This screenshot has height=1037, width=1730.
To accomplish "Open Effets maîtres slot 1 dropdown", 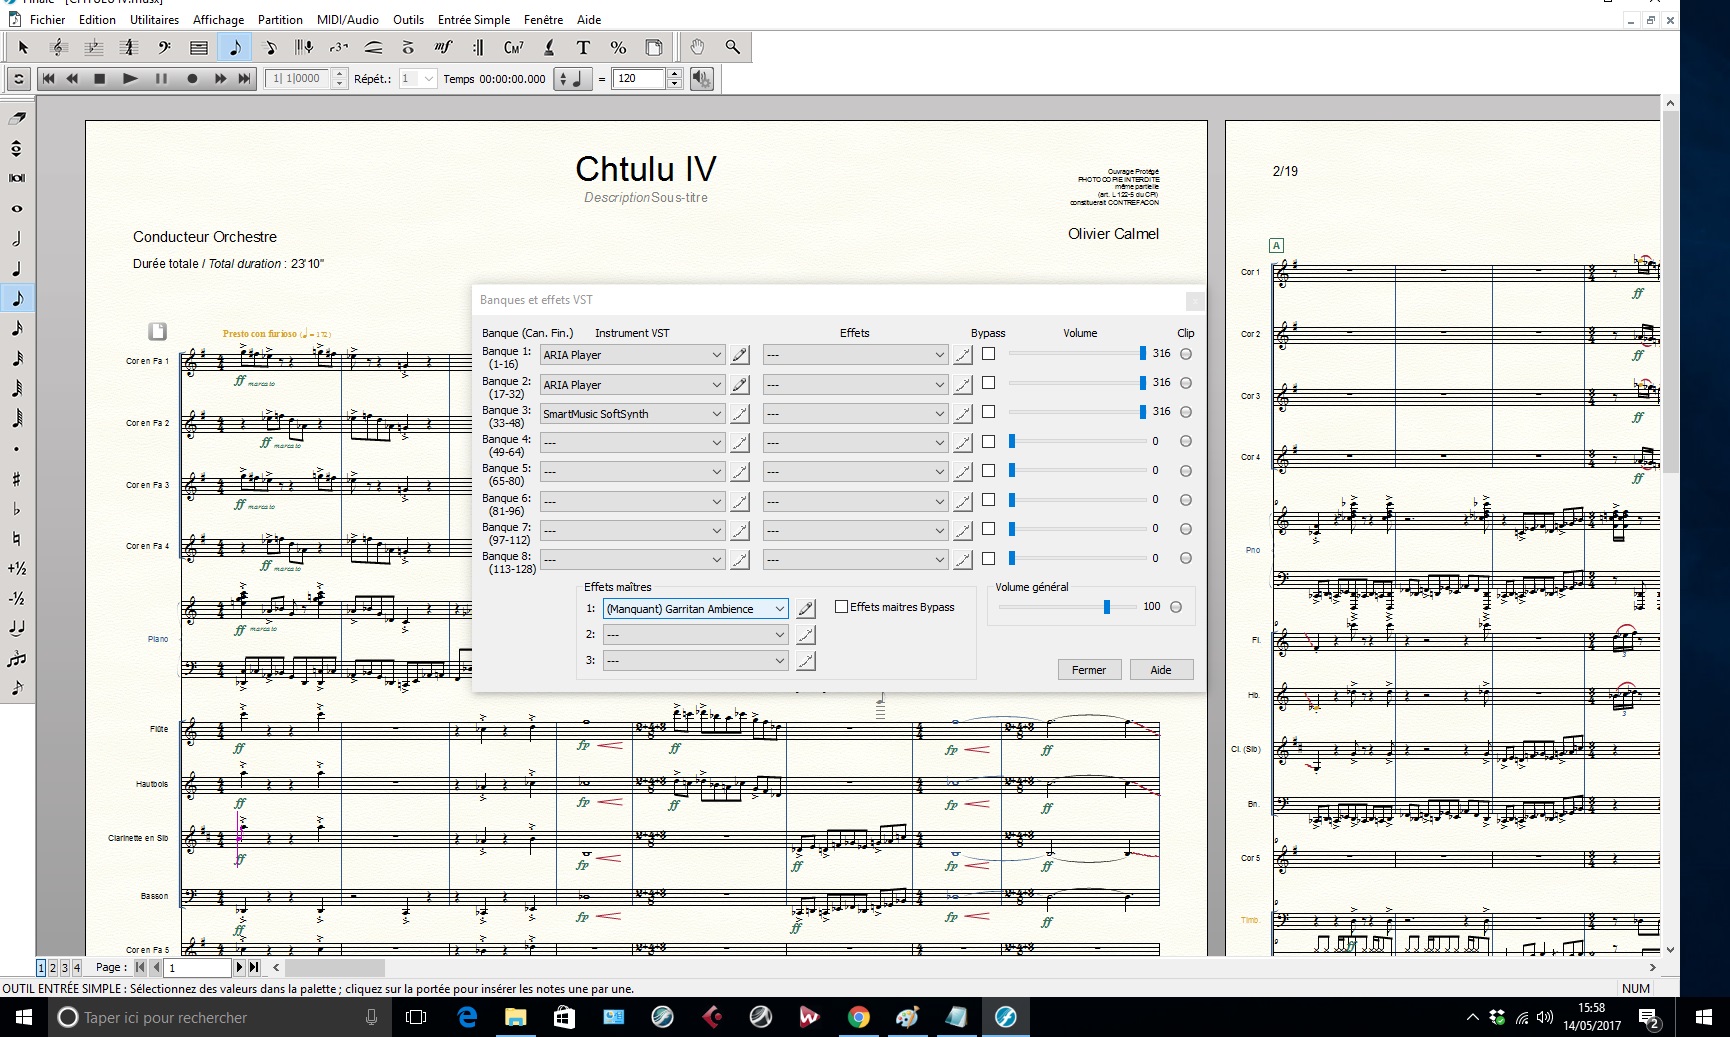I will coord(696,609).
